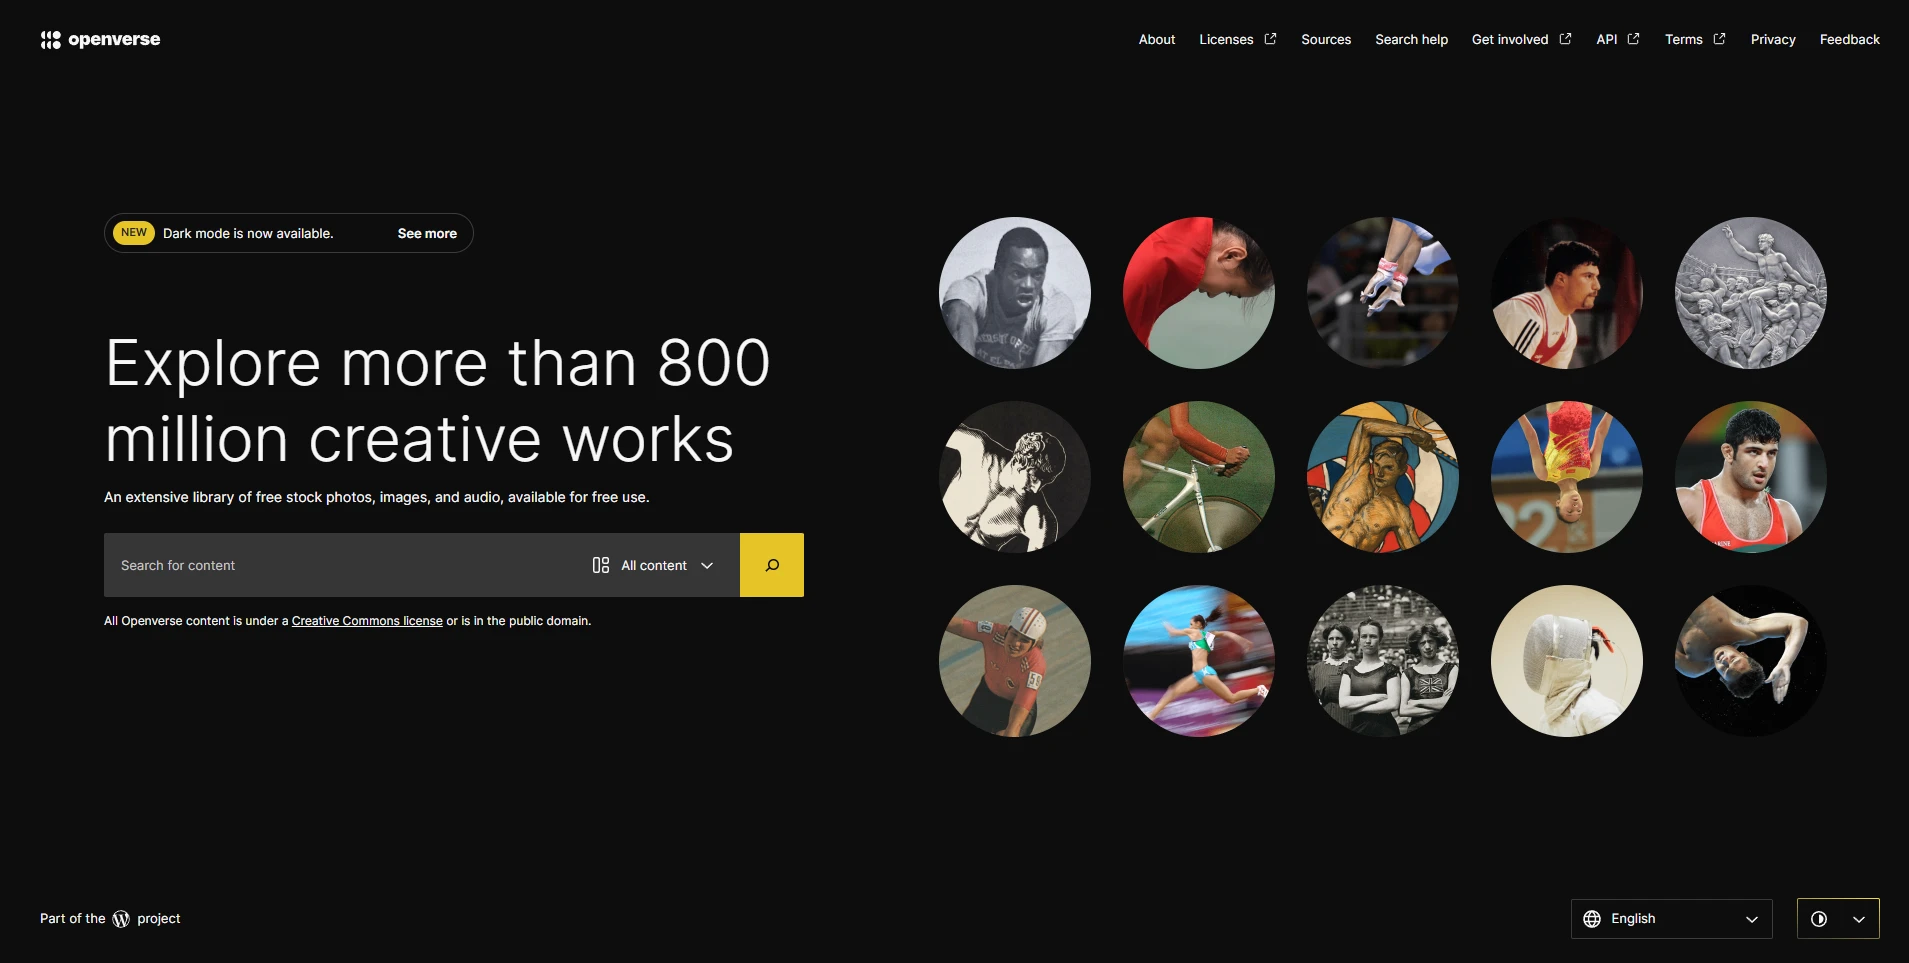Open the About page from the navigation

coord(1156,39)
